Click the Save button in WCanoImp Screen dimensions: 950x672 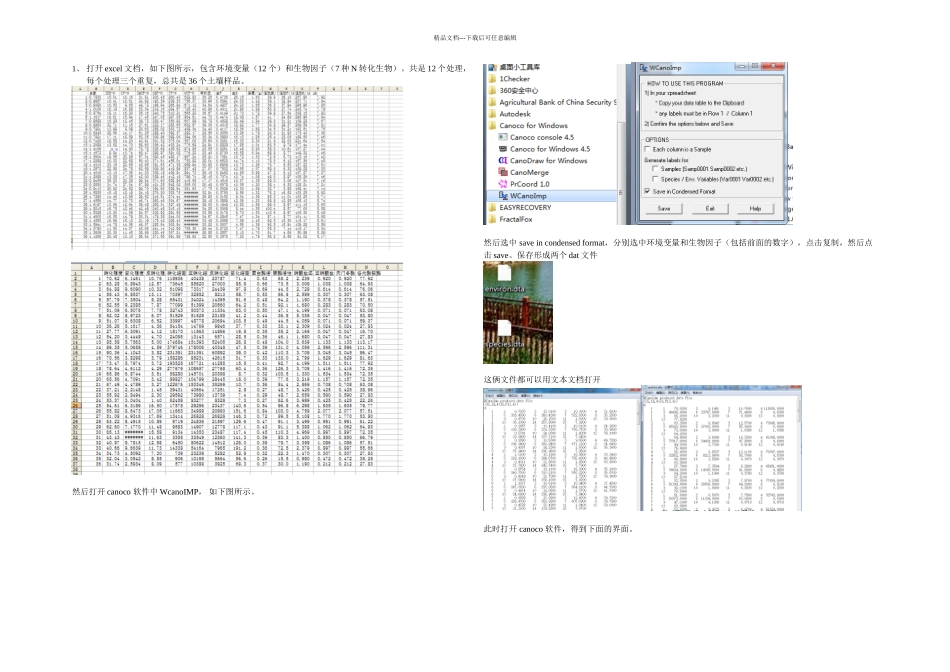coord(664,208)
